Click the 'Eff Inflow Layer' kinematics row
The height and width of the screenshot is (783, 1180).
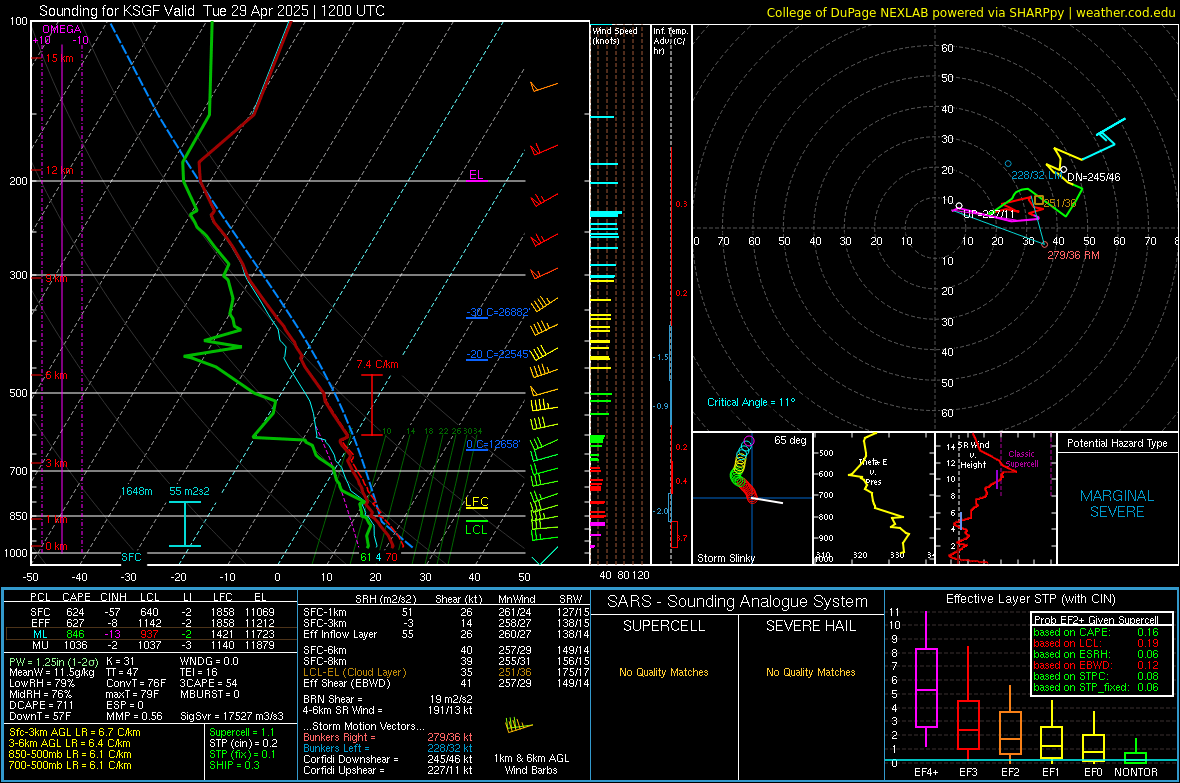pos(444,634)
